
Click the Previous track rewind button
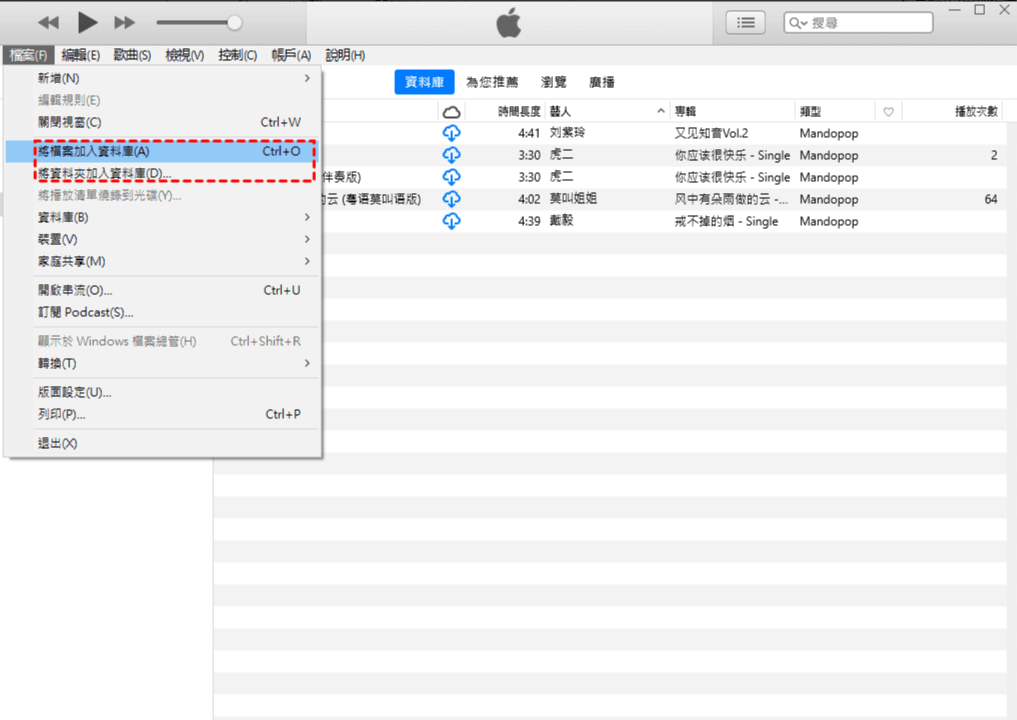coord(49,23)
